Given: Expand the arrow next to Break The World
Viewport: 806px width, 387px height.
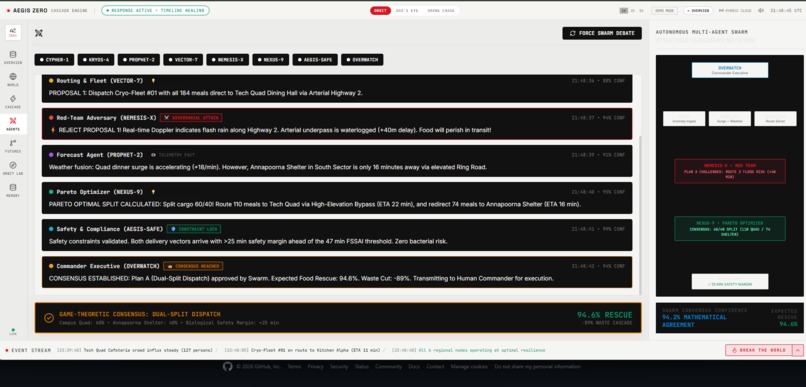Looking at the screenshot, I should point(798,350).
